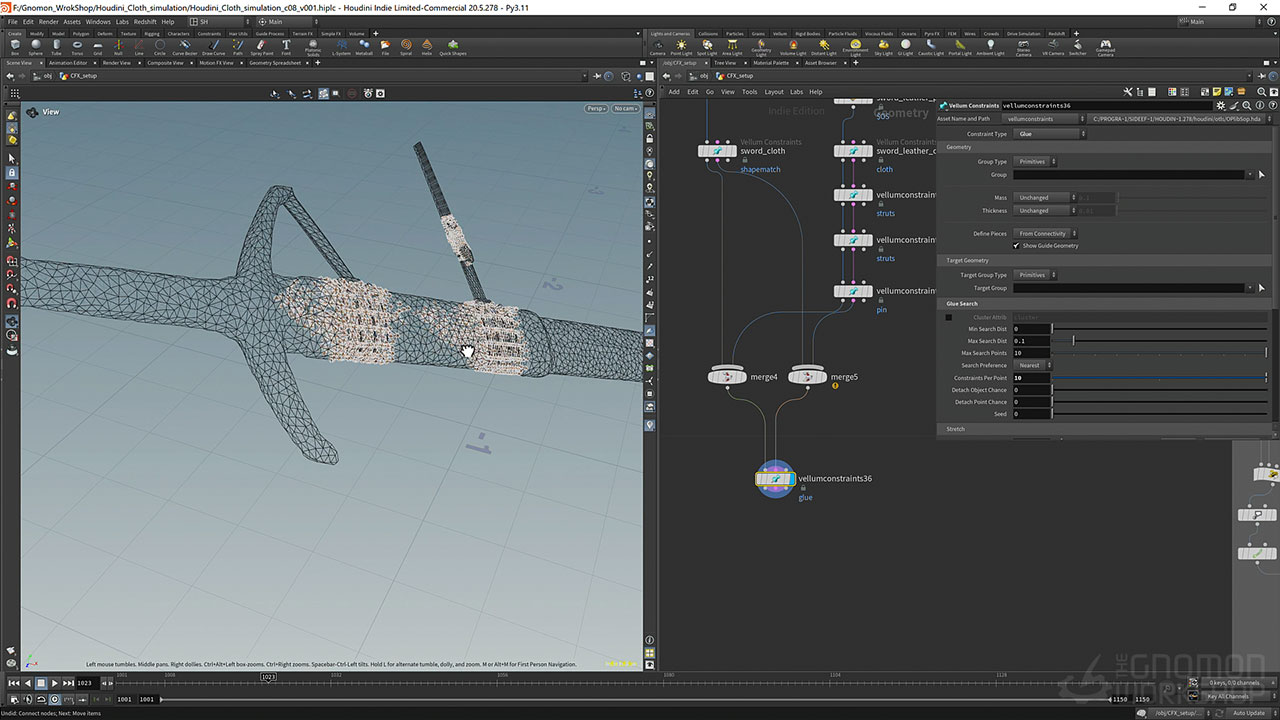This screenshot has height=720, width=1280.
Task: Click the Key All Channels button
Action: (1227, 696)
